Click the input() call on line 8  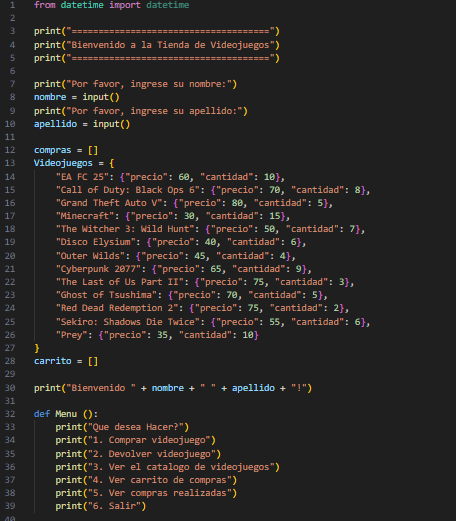click(x=101, y=97)
